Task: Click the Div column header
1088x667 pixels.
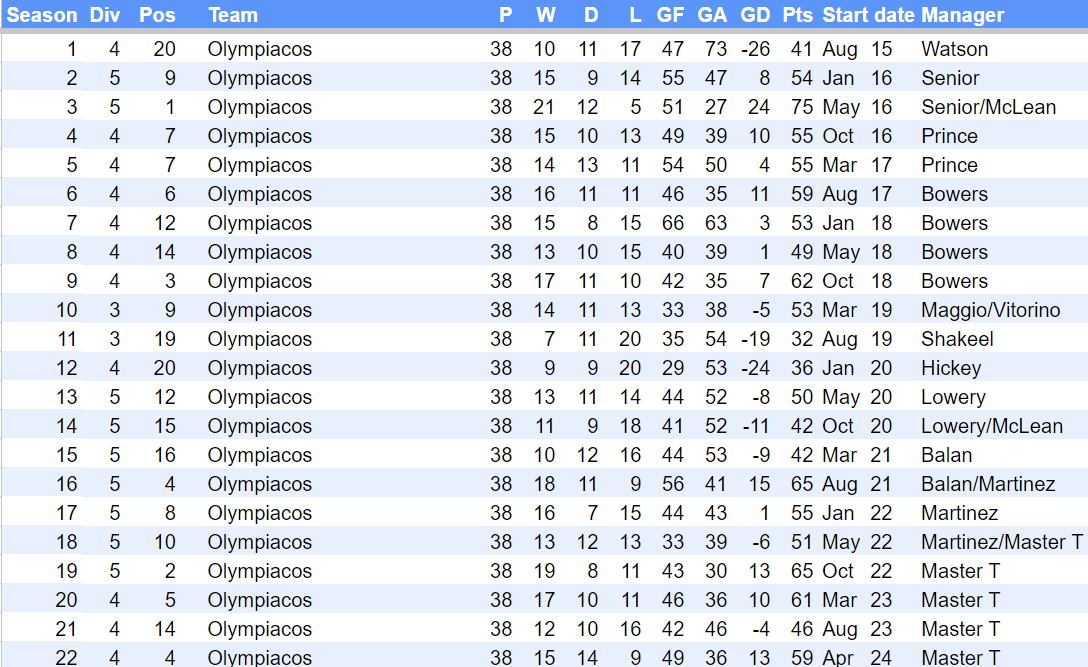Action: [105, 15]
